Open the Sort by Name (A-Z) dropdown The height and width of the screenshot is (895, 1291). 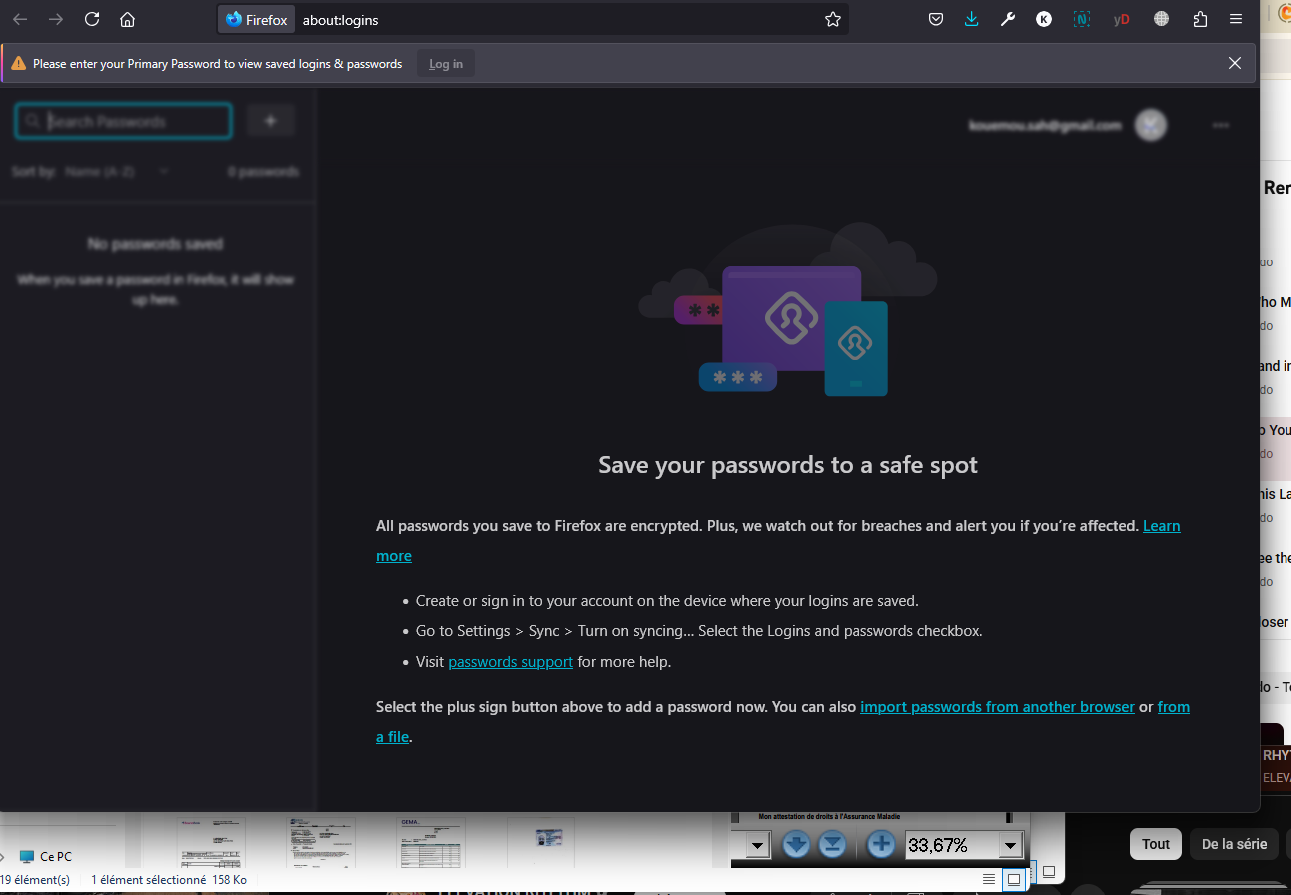pos(117,171)
